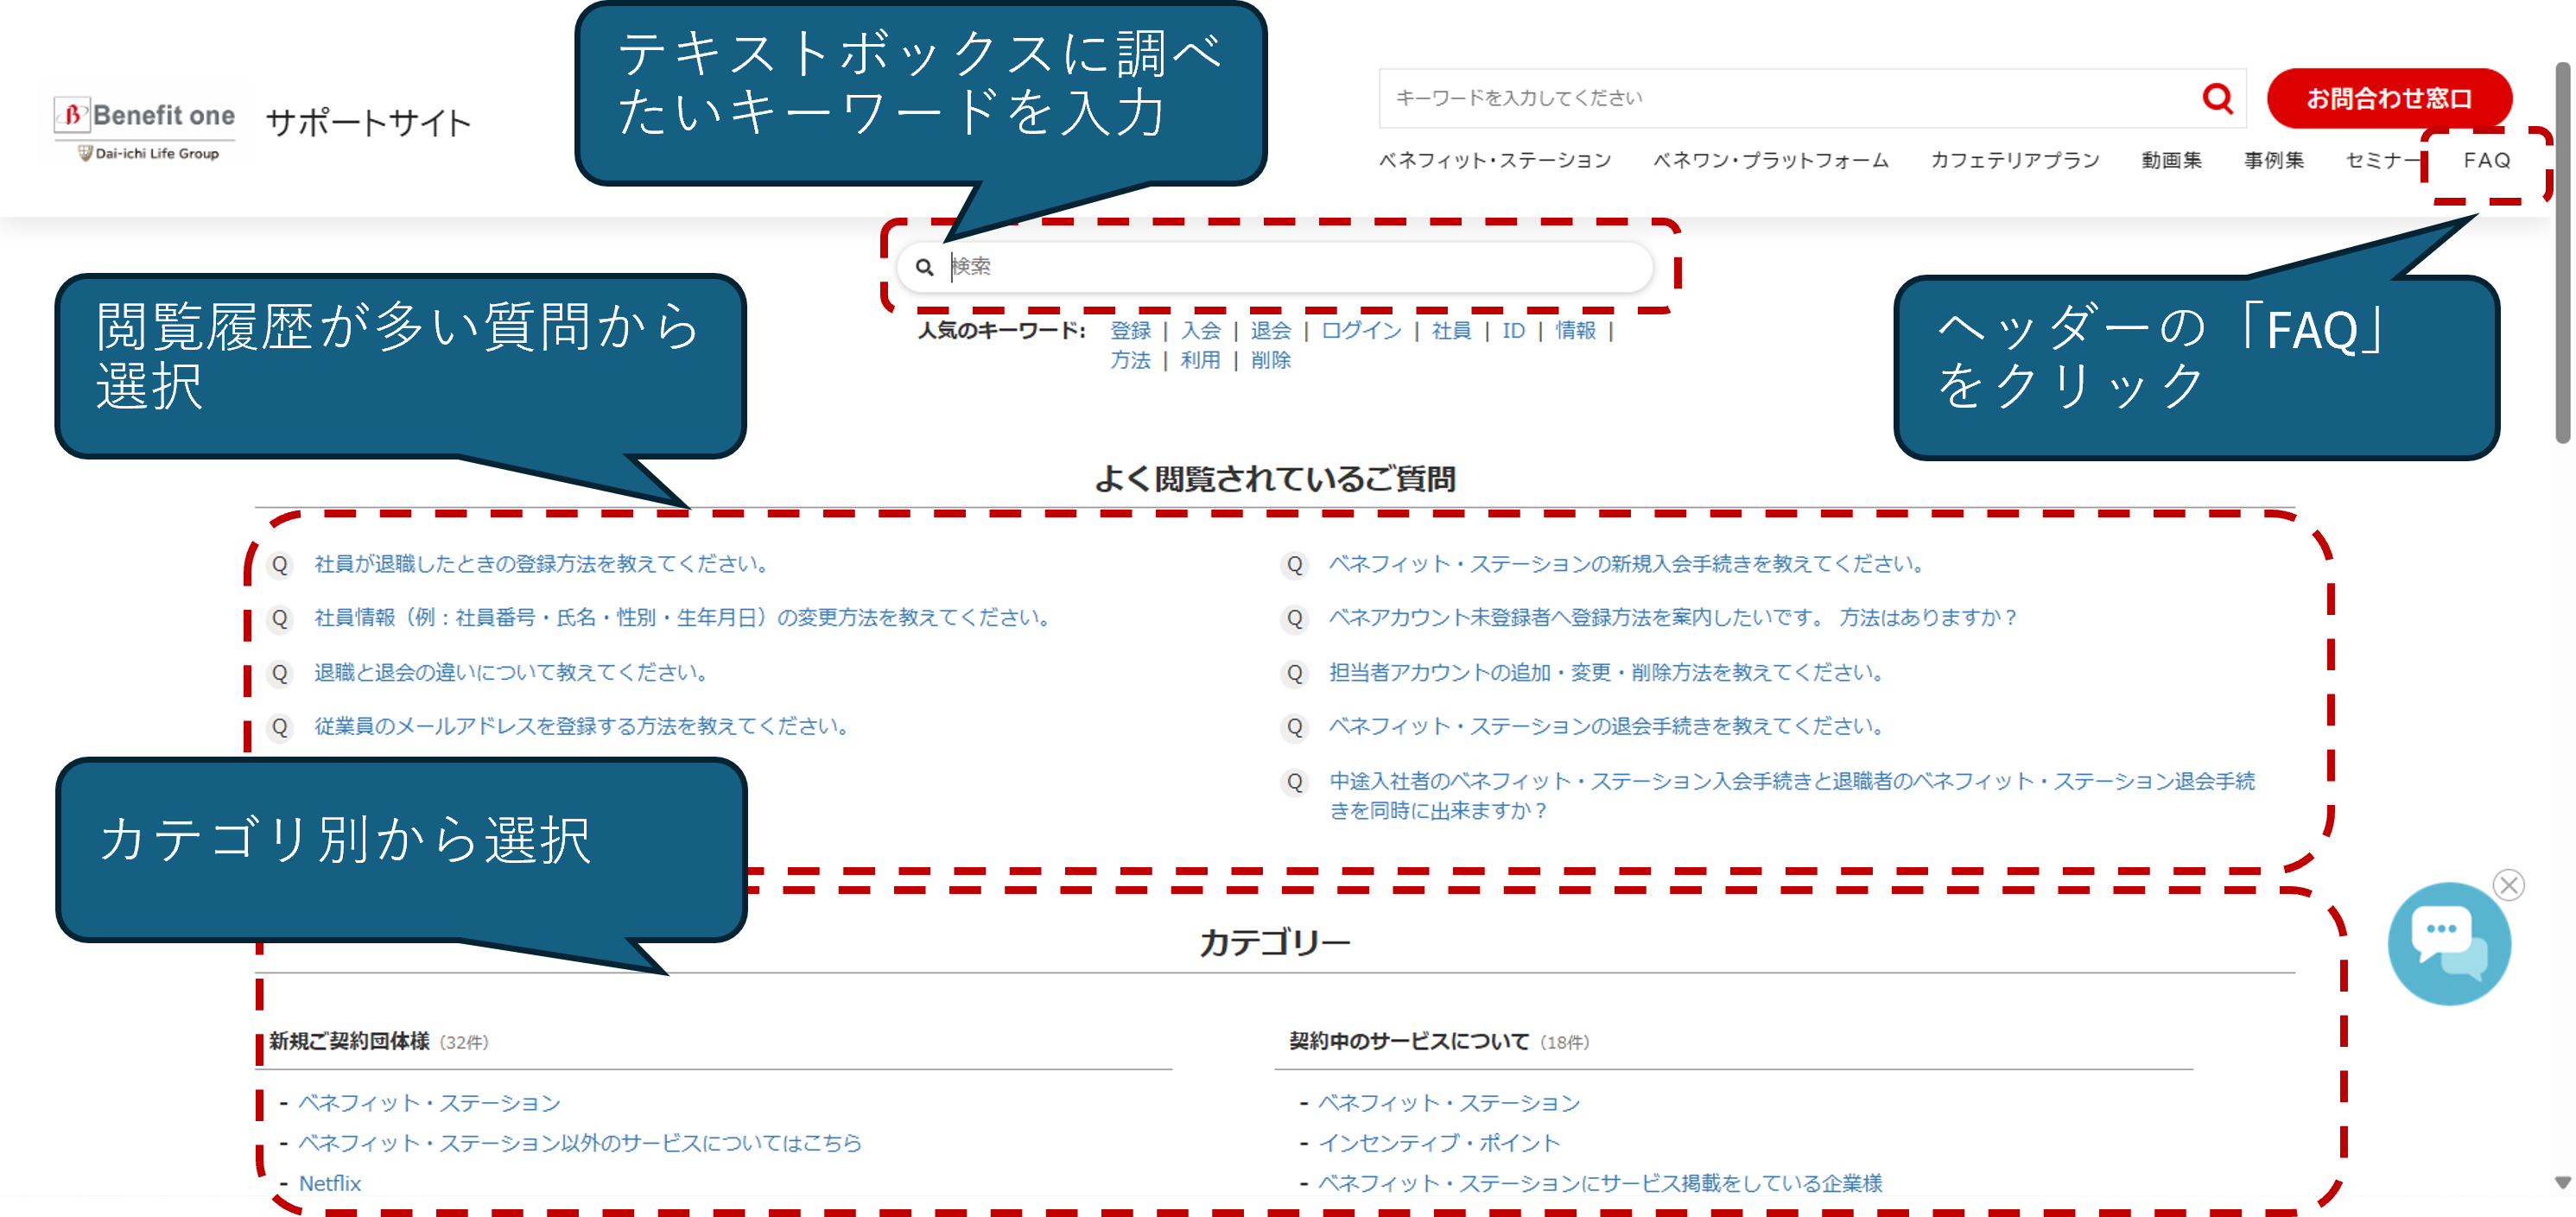Open question ベネフィット・ステーションの新規入会手続き
Screen dimensions: 2576x1217
click(1626, 564)
